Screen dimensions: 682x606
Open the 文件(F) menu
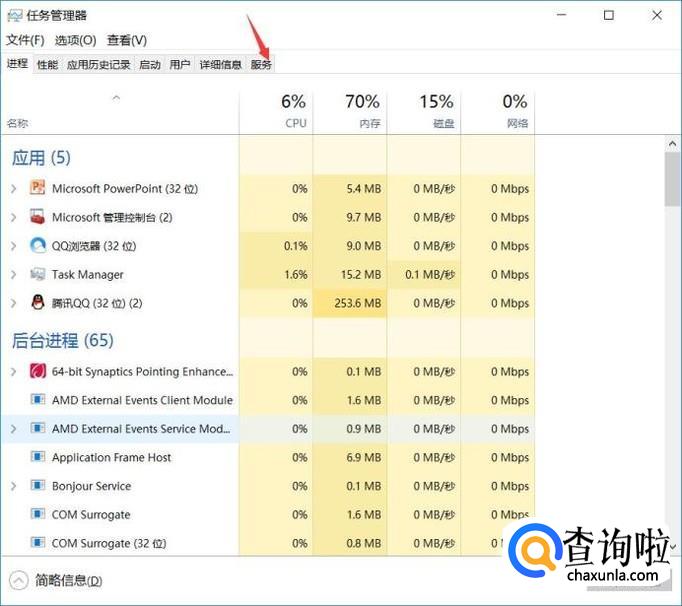pyautogui.click(x=25, y=40)
